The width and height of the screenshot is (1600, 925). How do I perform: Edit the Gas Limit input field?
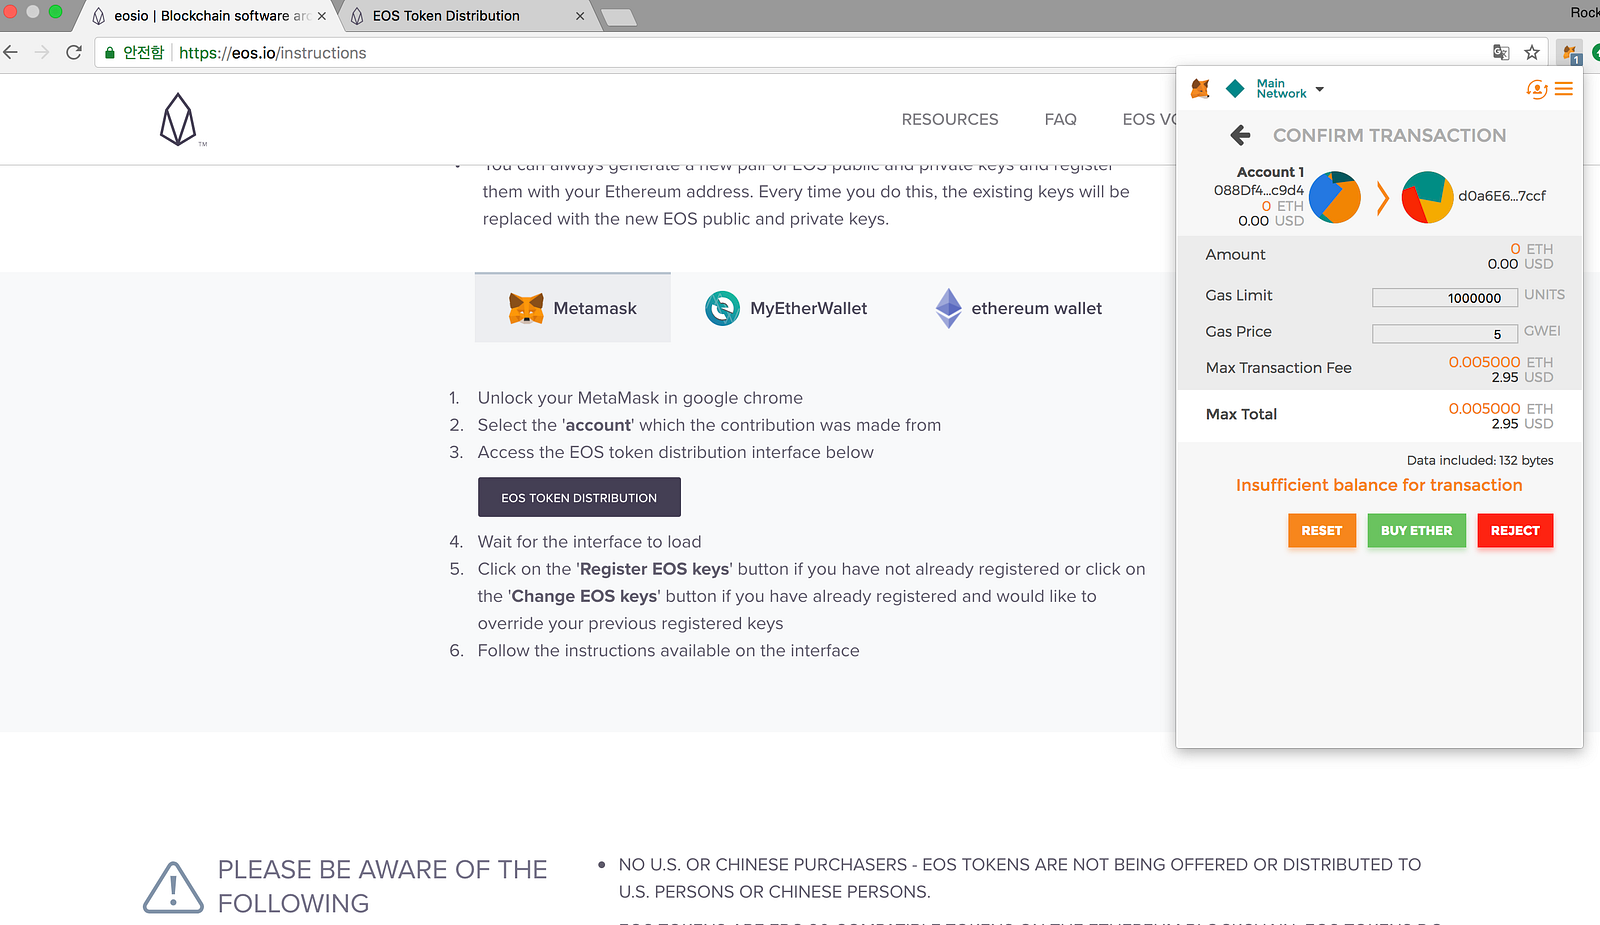(1445, 297)
